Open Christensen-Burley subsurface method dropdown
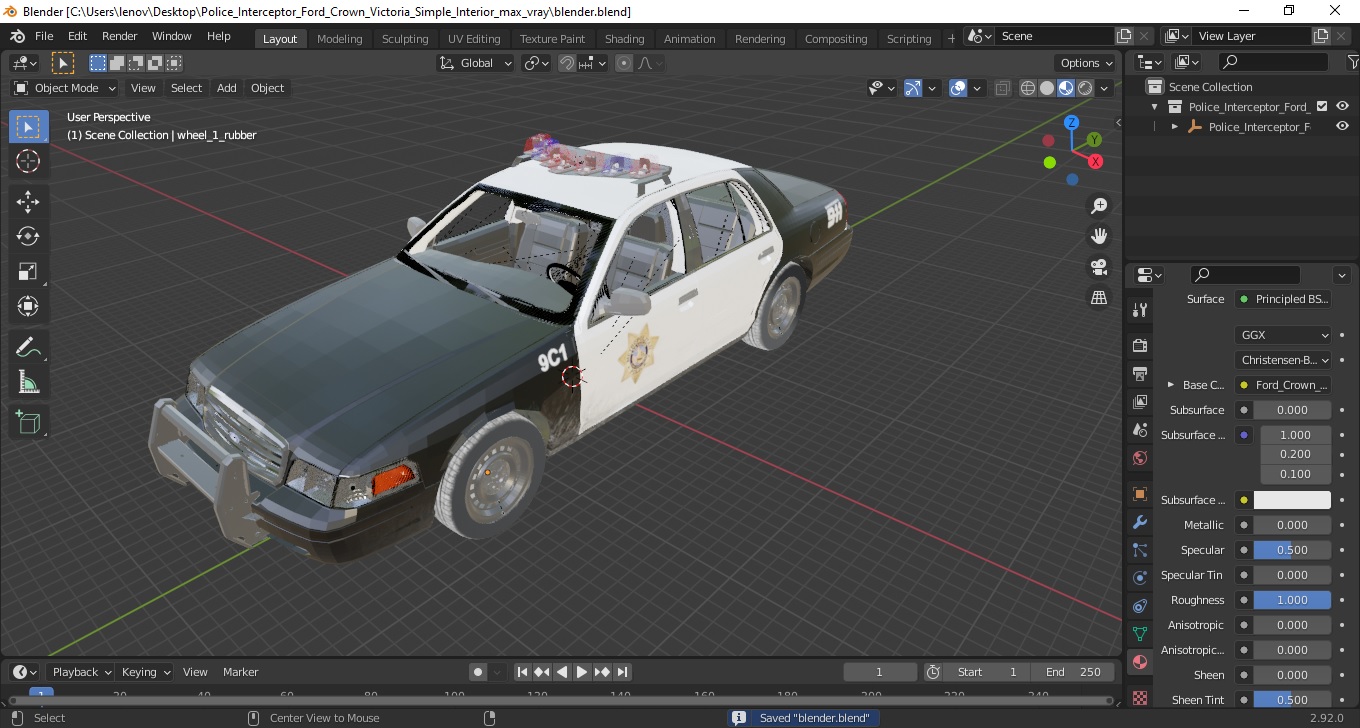Viewport: 1360px width, 728px height. [x=1284, y=360]
